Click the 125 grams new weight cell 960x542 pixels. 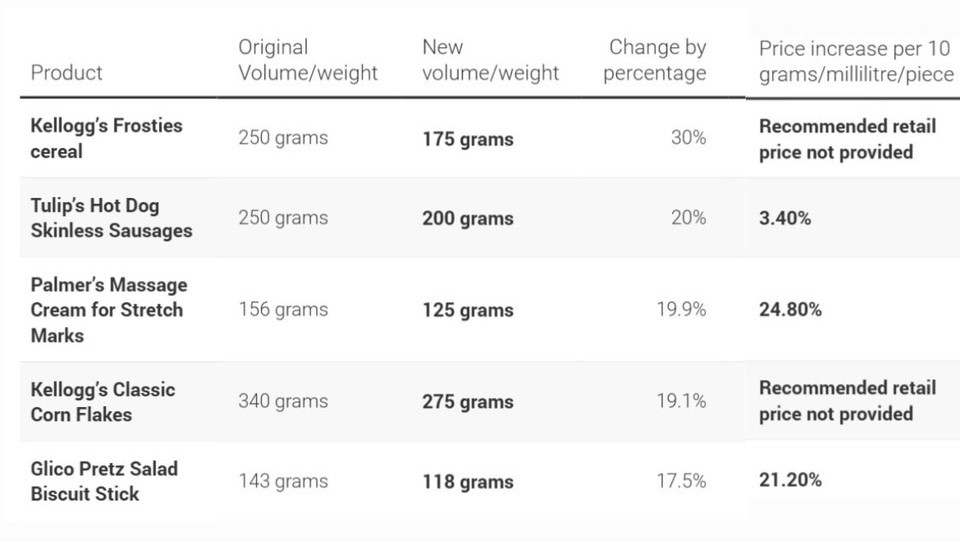pyautogui.click(x=468, y=310)
